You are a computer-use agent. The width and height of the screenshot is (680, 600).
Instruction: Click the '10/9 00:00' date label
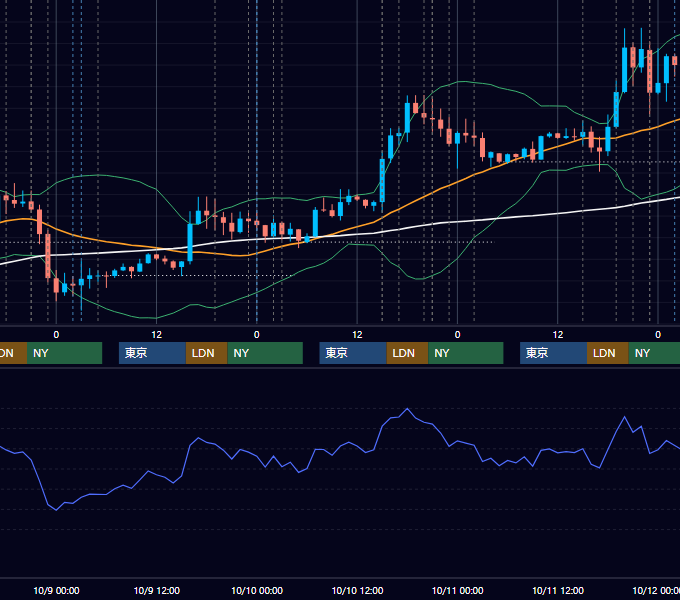tap(56, 590)
